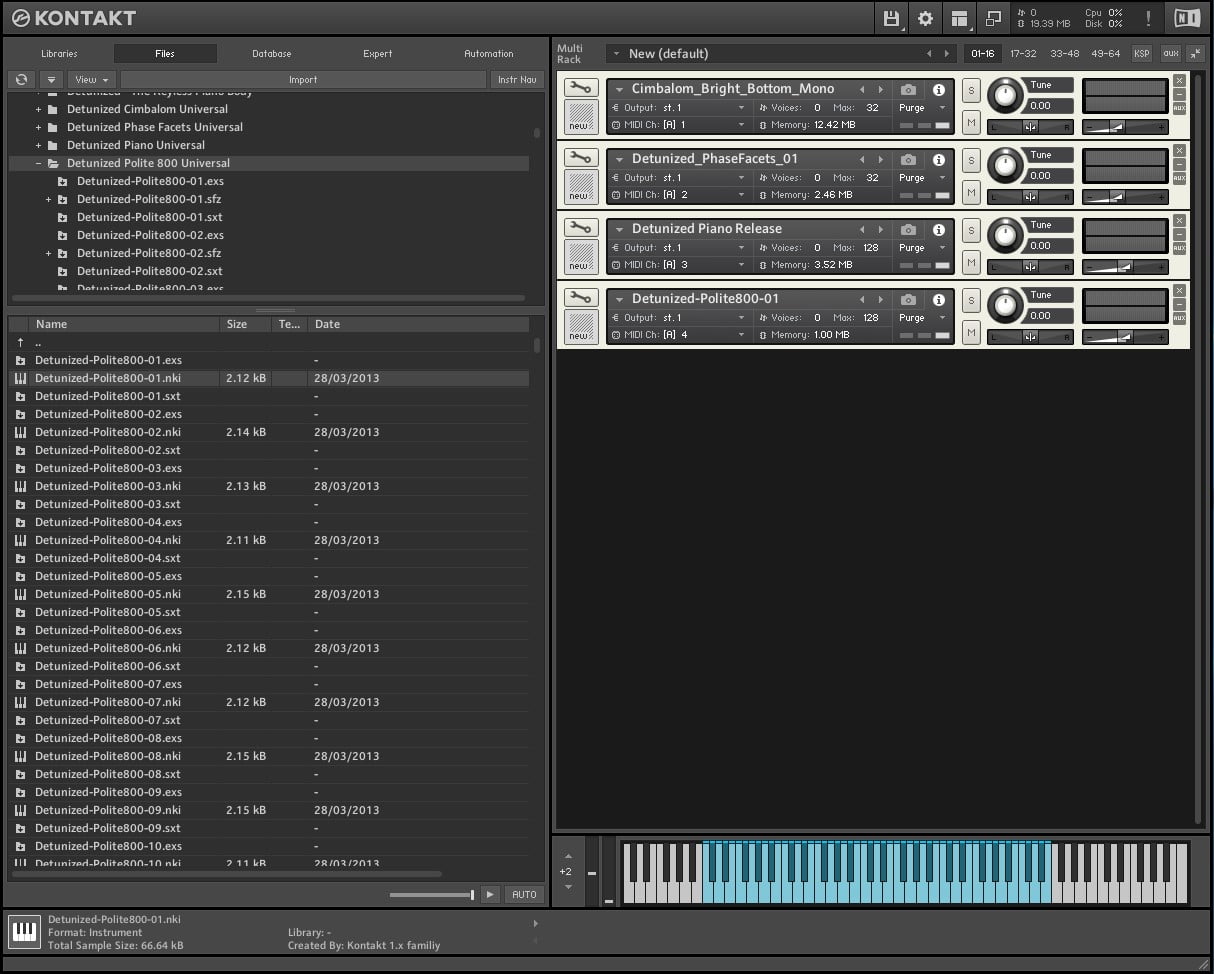1214x974 pixels.
Task: Click the audition volume slider
Action: [431, 895]
